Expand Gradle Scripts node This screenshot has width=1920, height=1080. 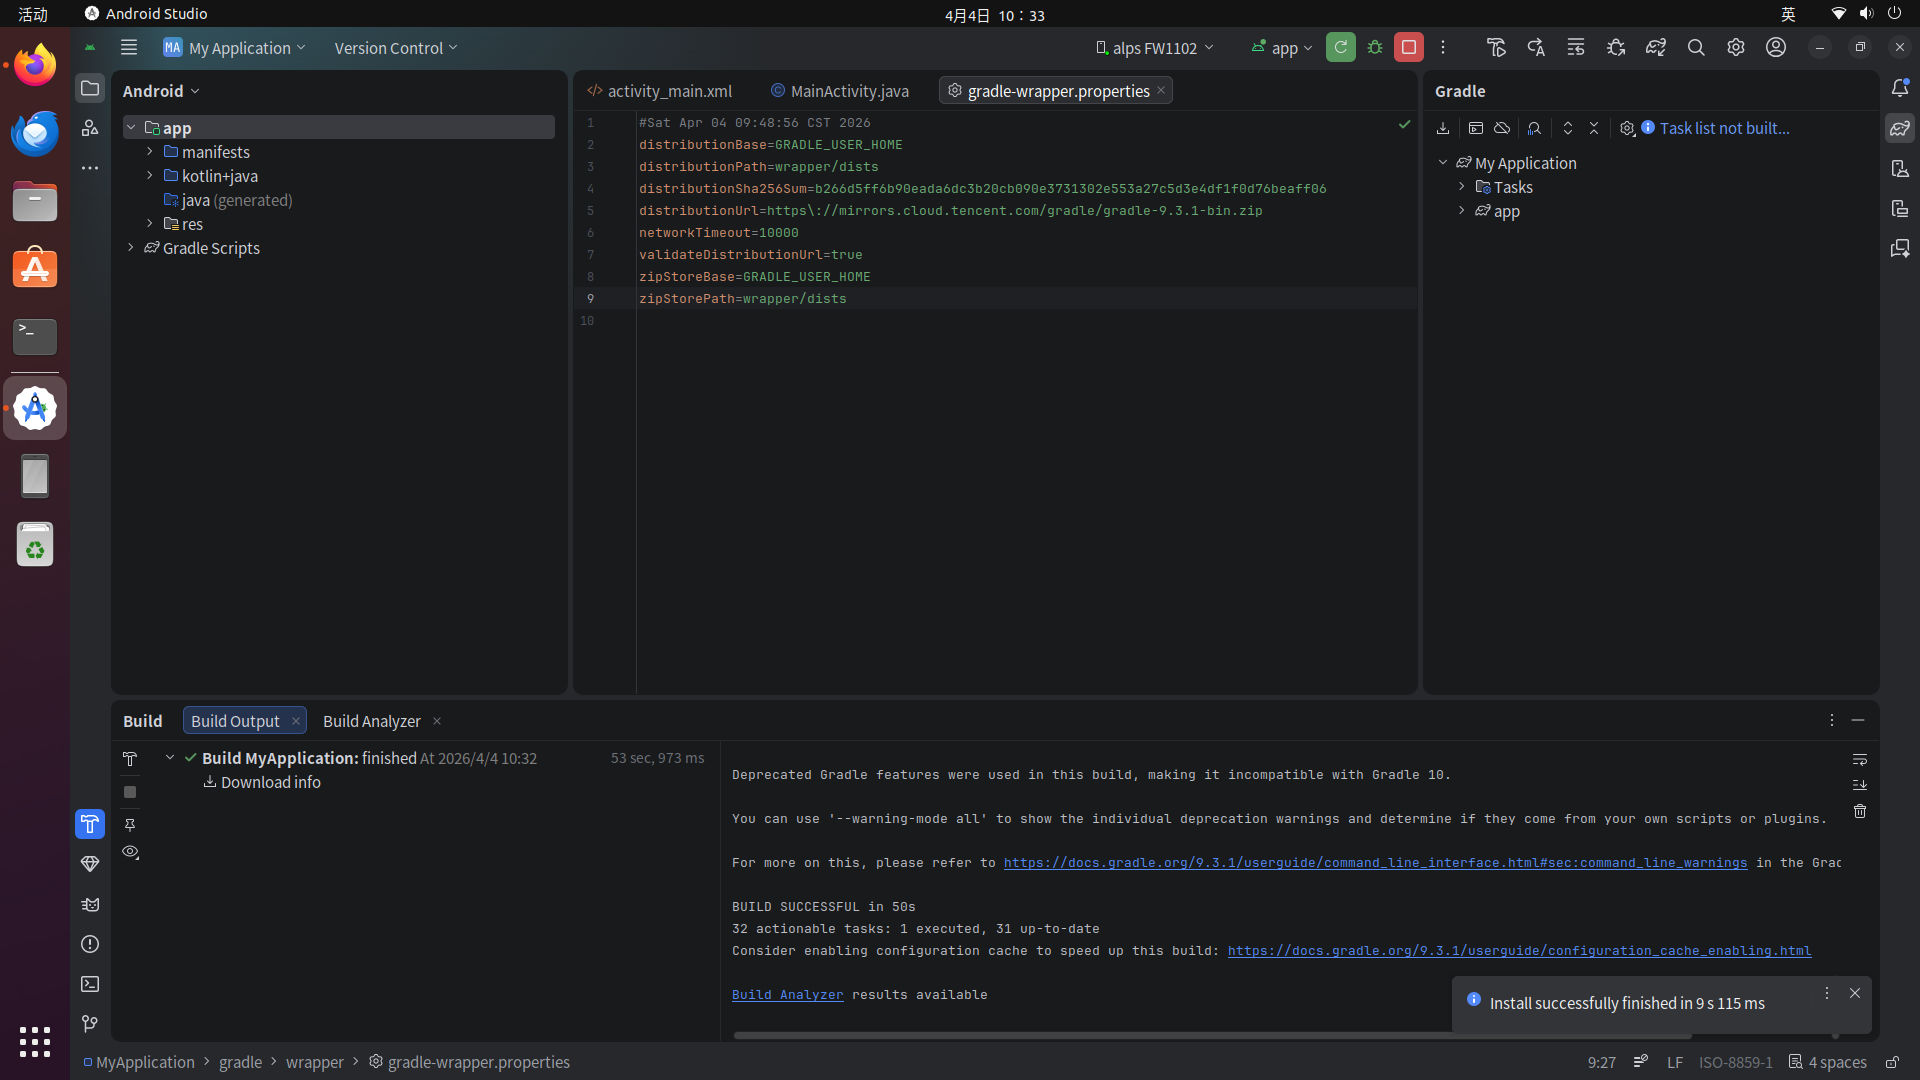coord(131,248)
